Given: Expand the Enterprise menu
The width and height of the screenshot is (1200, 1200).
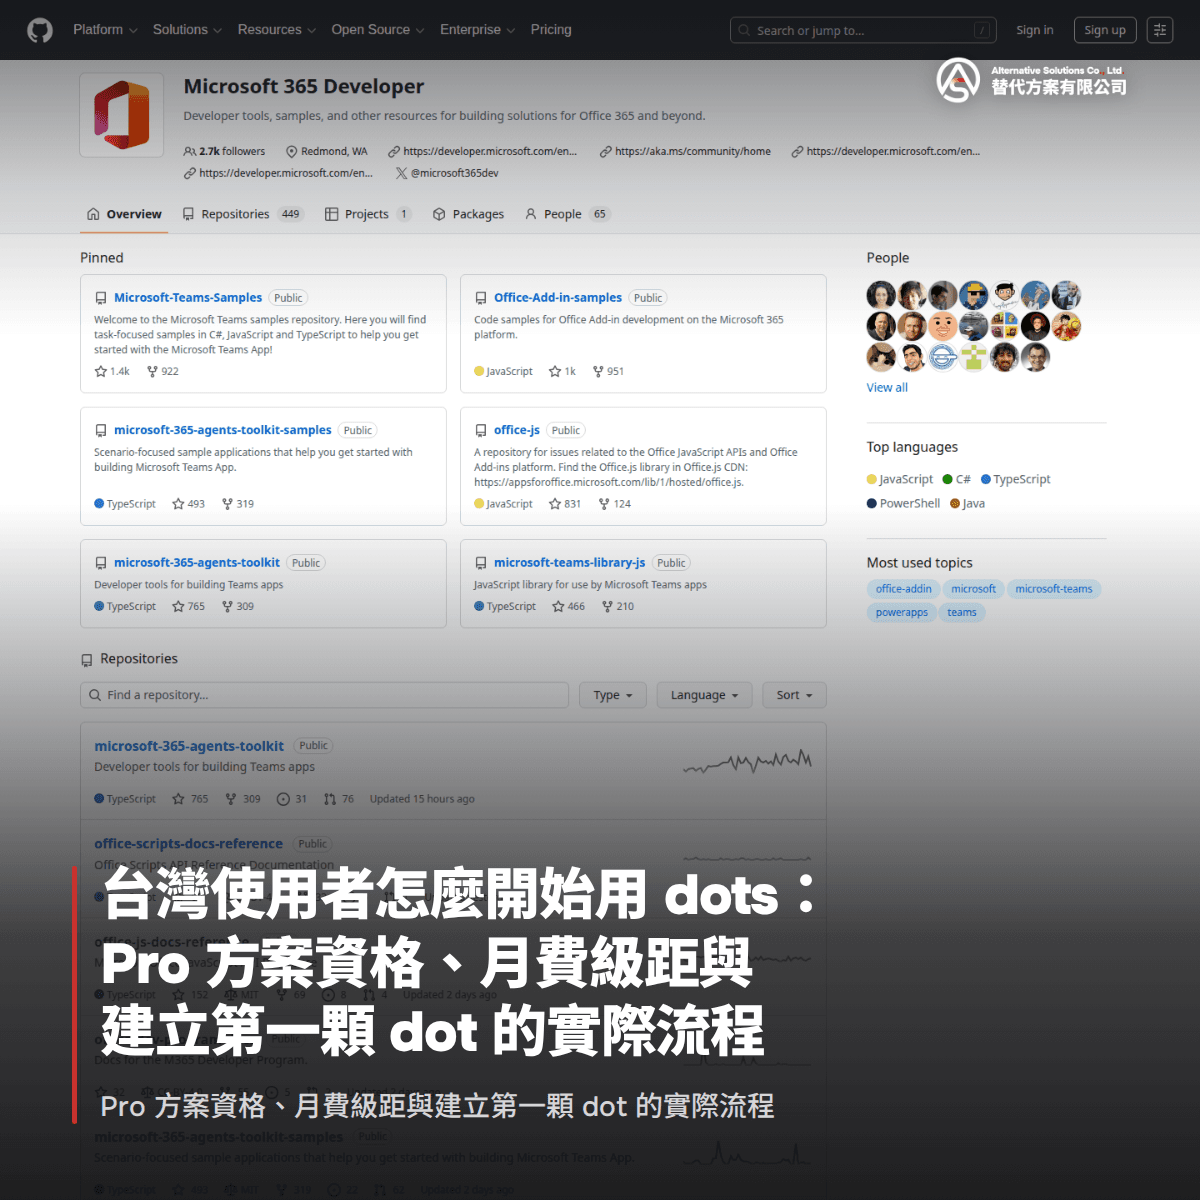Looking at the screenshot, I should click(x=478, y=30).
